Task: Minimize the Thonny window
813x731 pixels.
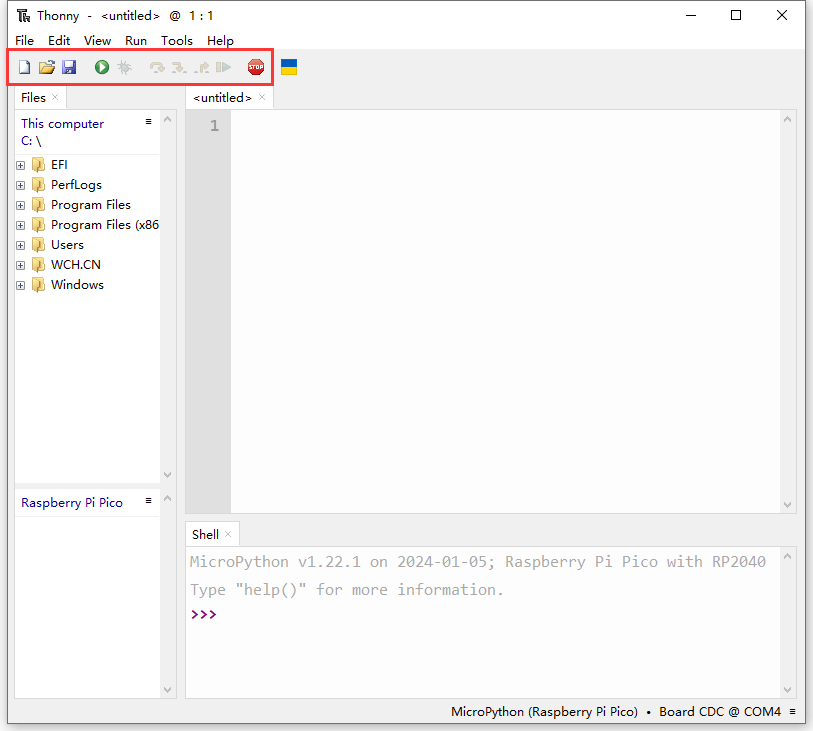Action: coord(691,16)
